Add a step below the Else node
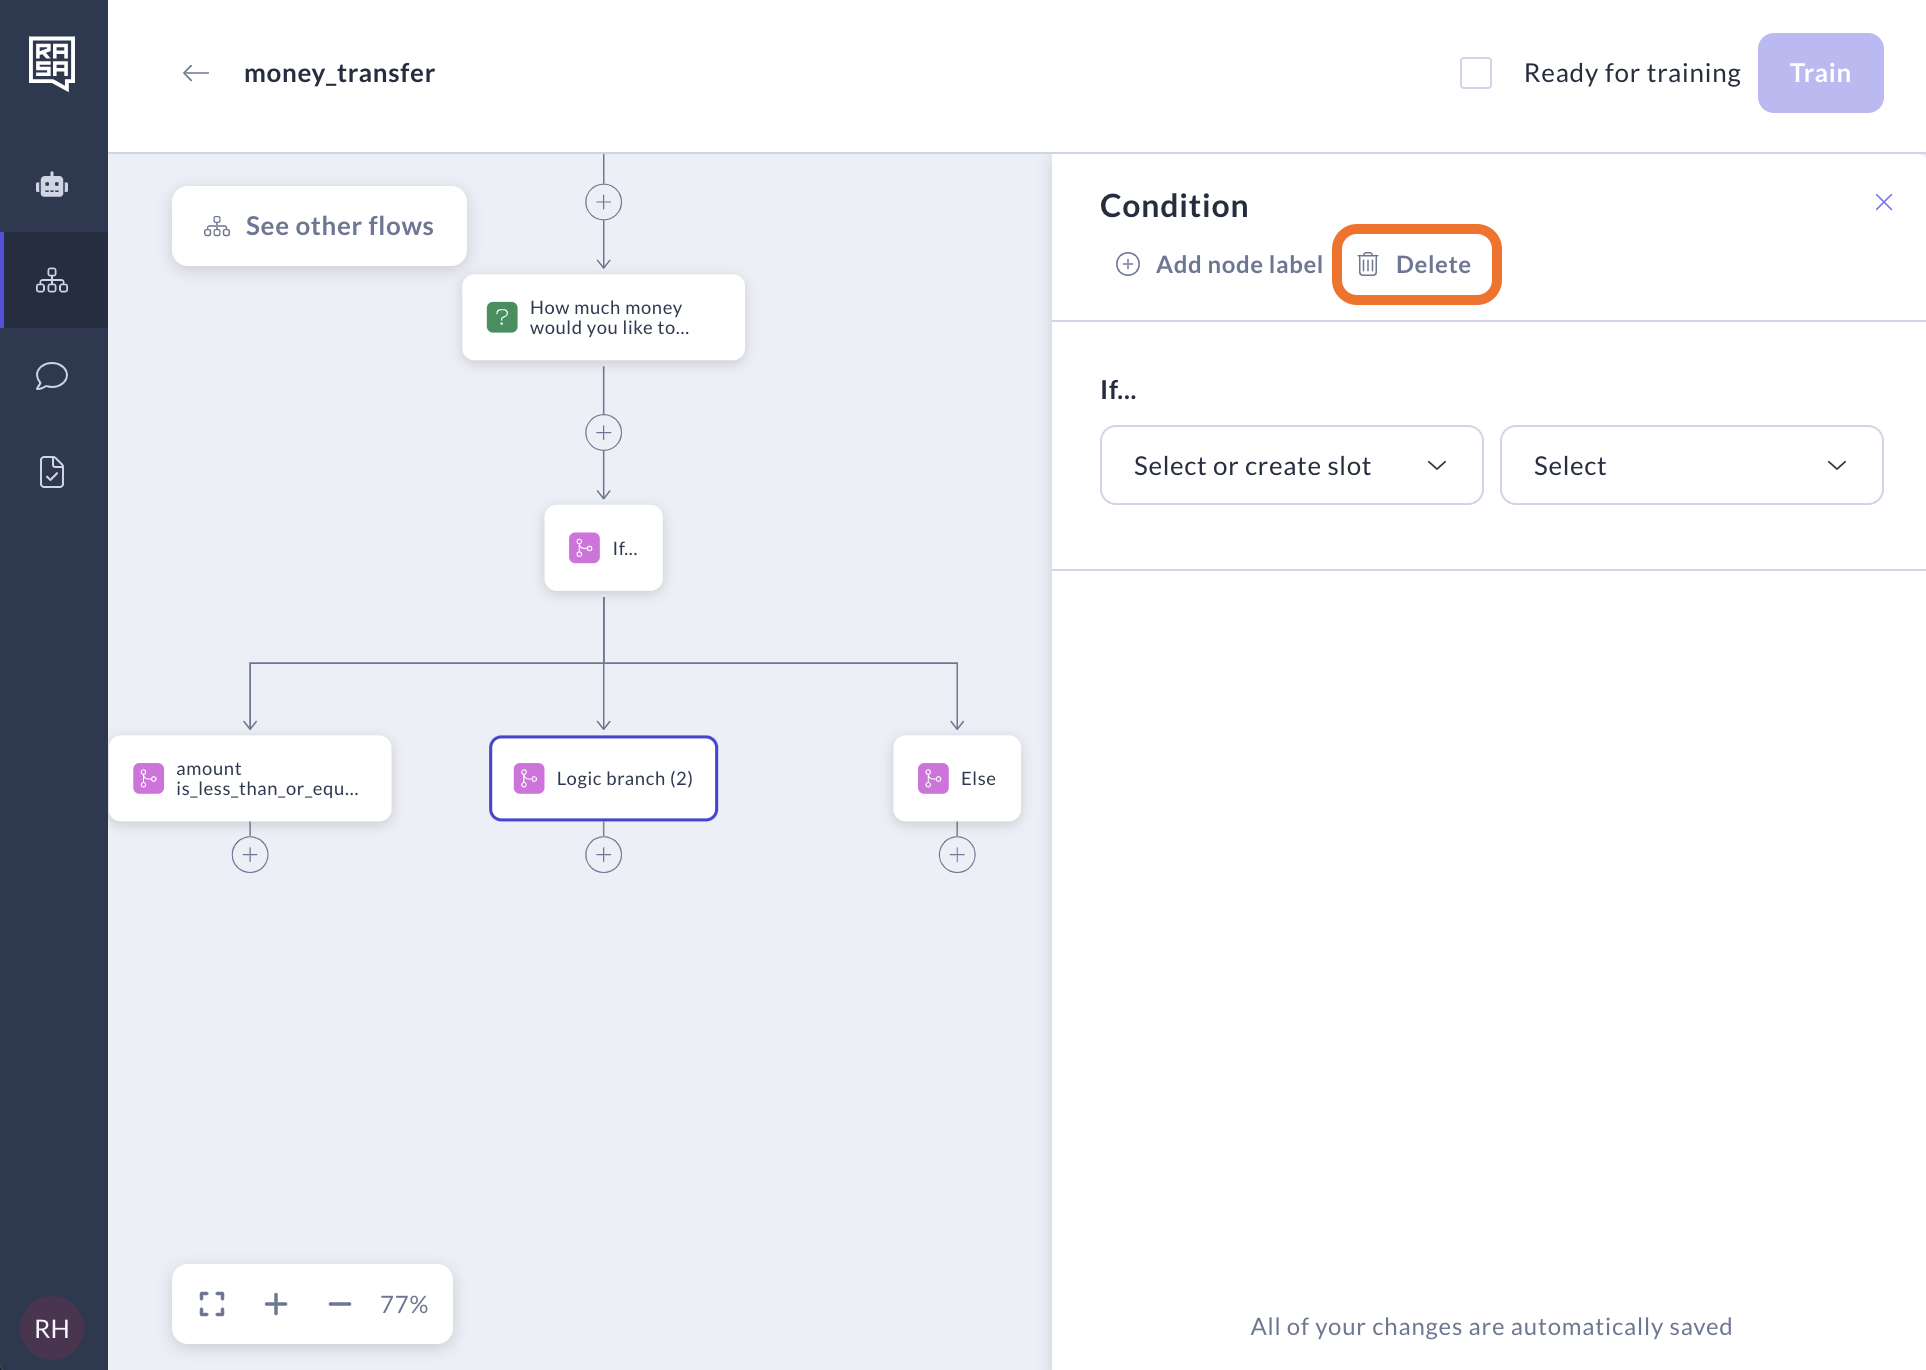The image size is (1926, 1370). (957, 855)
